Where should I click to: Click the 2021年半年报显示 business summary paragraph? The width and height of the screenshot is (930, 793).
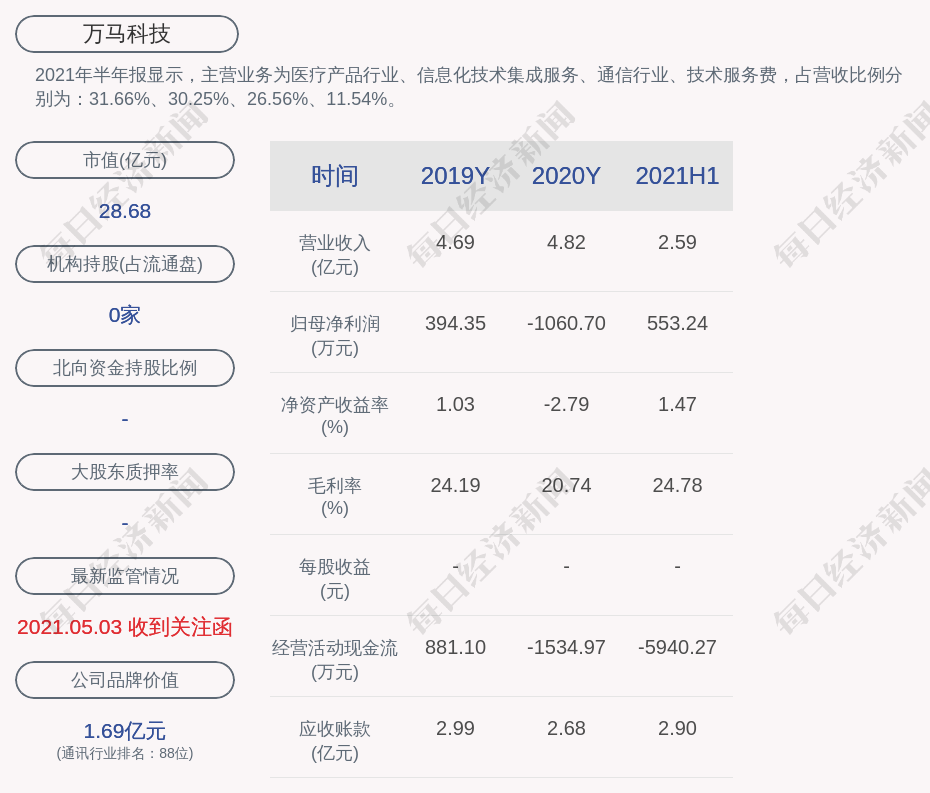pyautogui.click(x=469, y=87)
